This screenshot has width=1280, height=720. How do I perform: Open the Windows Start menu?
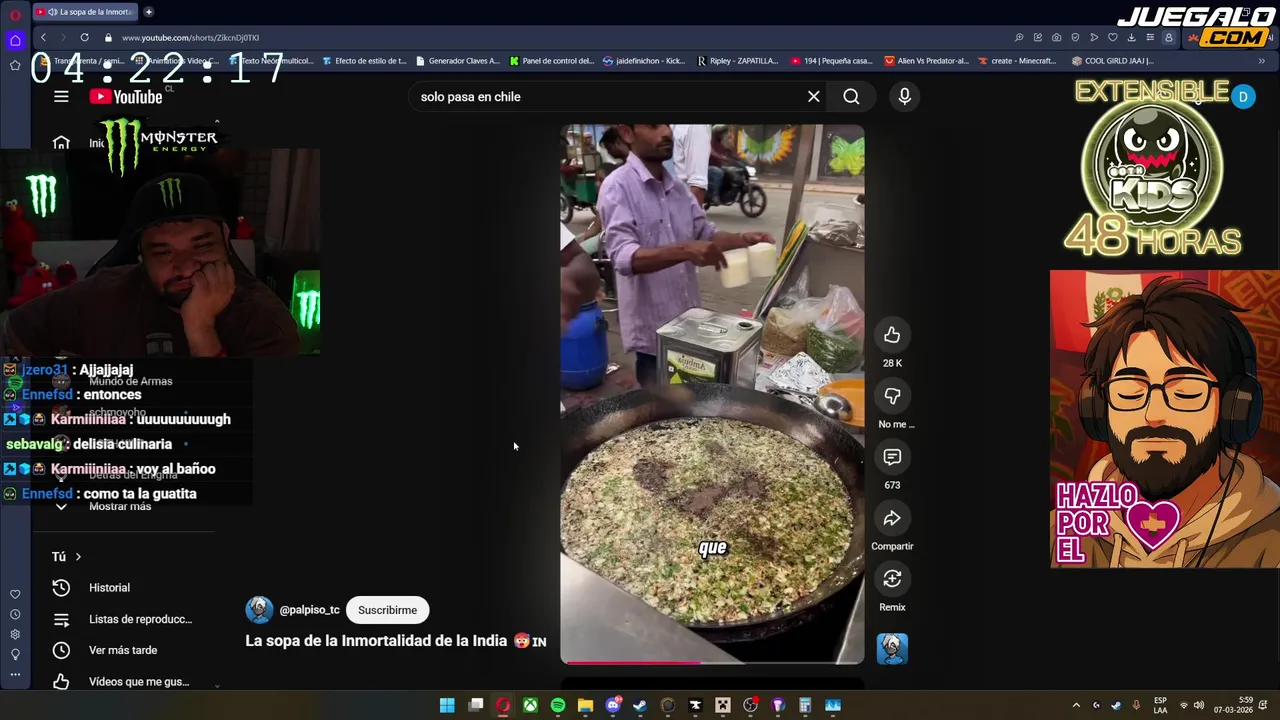[447, 705]
